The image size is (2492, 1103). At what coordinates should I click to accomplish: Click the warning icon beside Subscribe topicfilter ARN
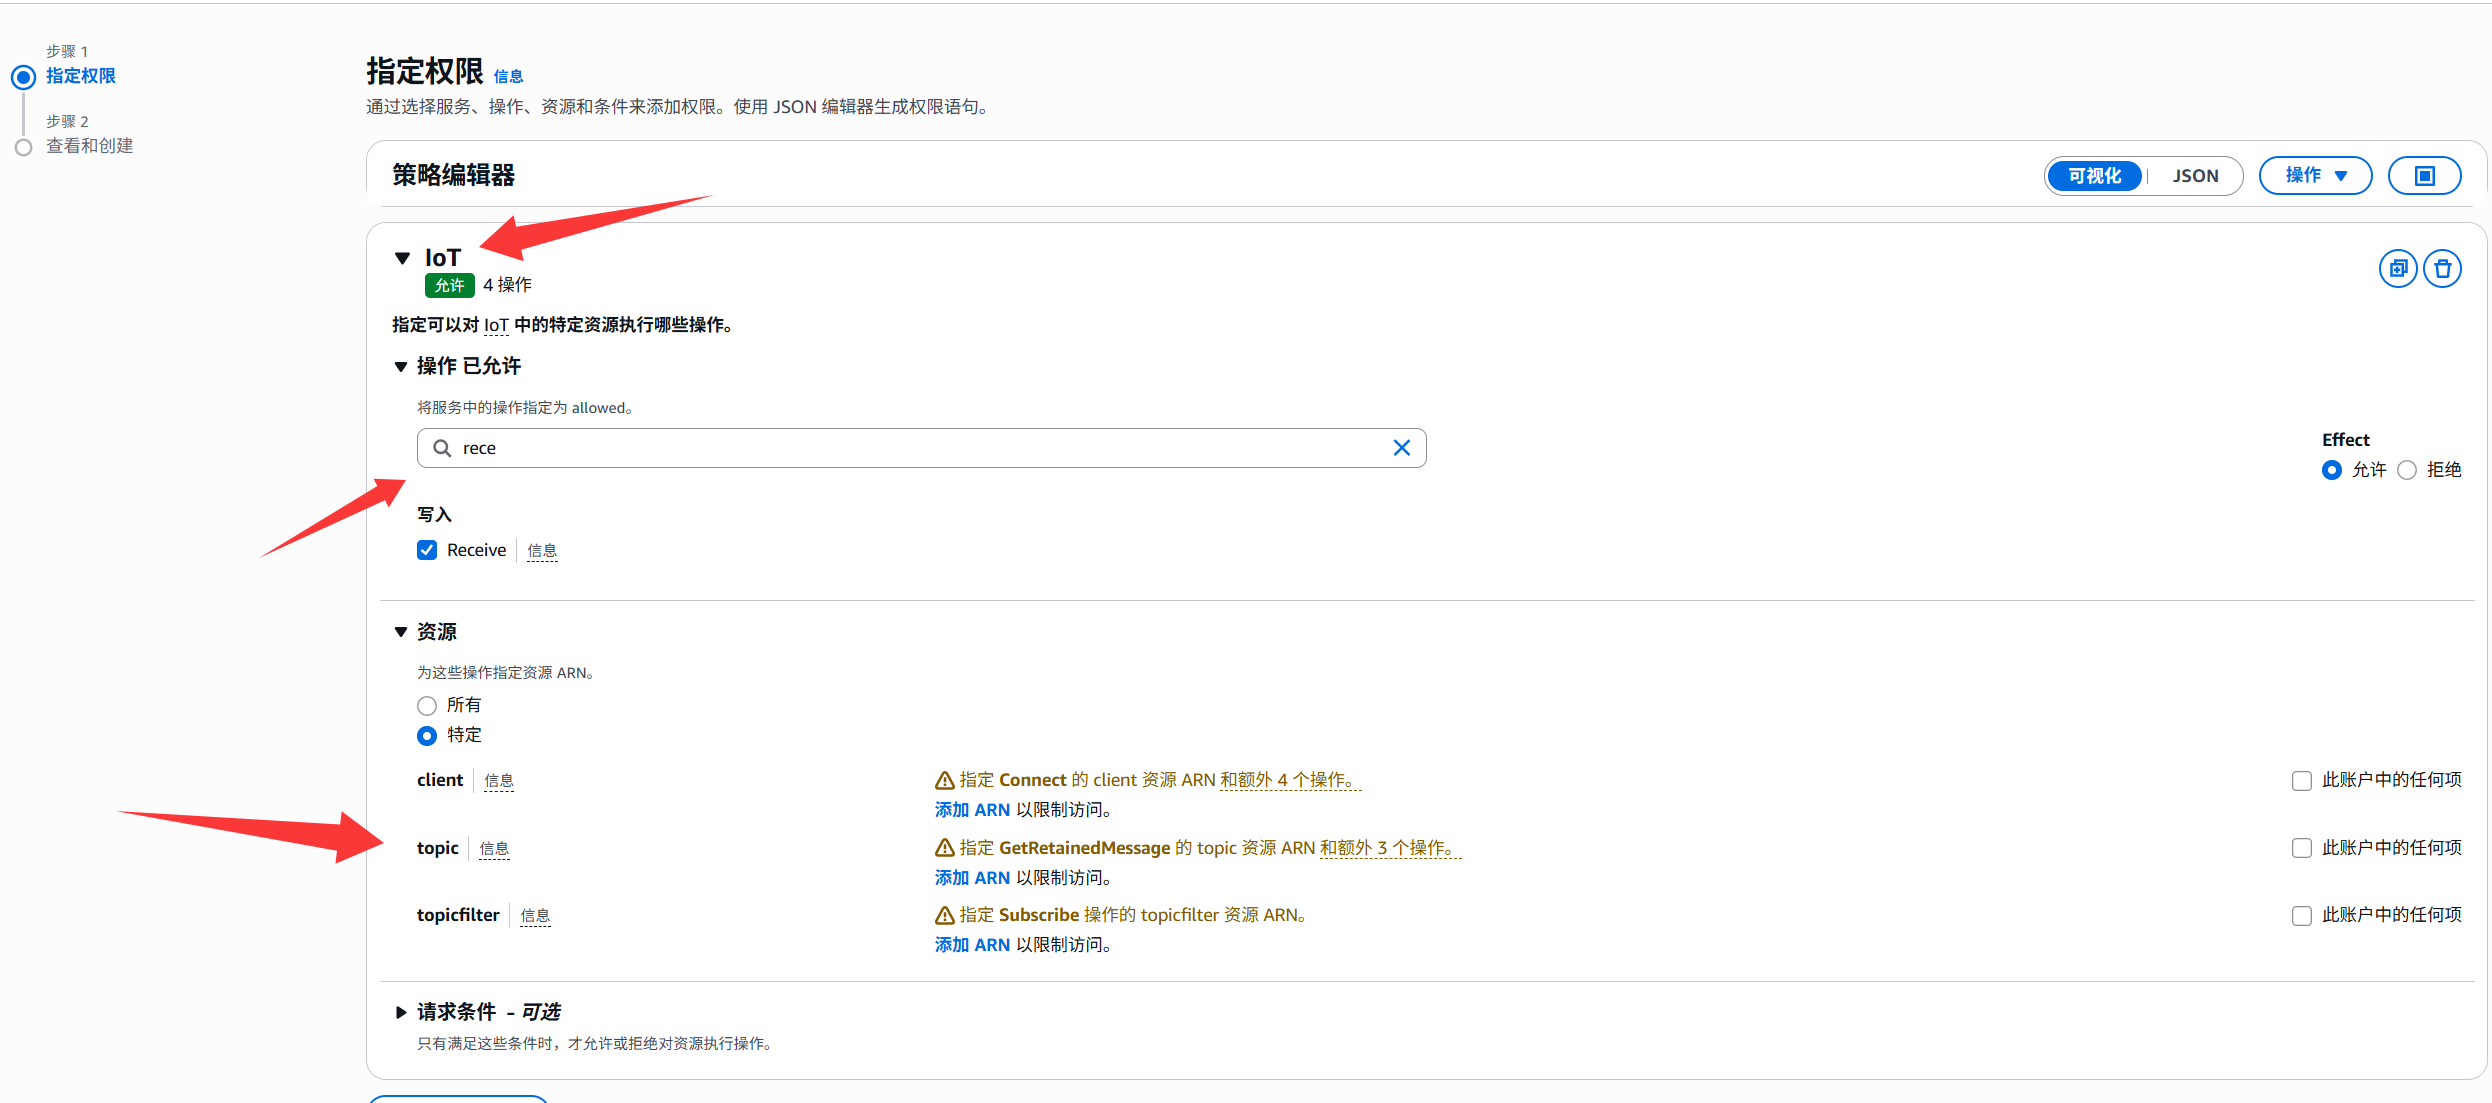944,915
